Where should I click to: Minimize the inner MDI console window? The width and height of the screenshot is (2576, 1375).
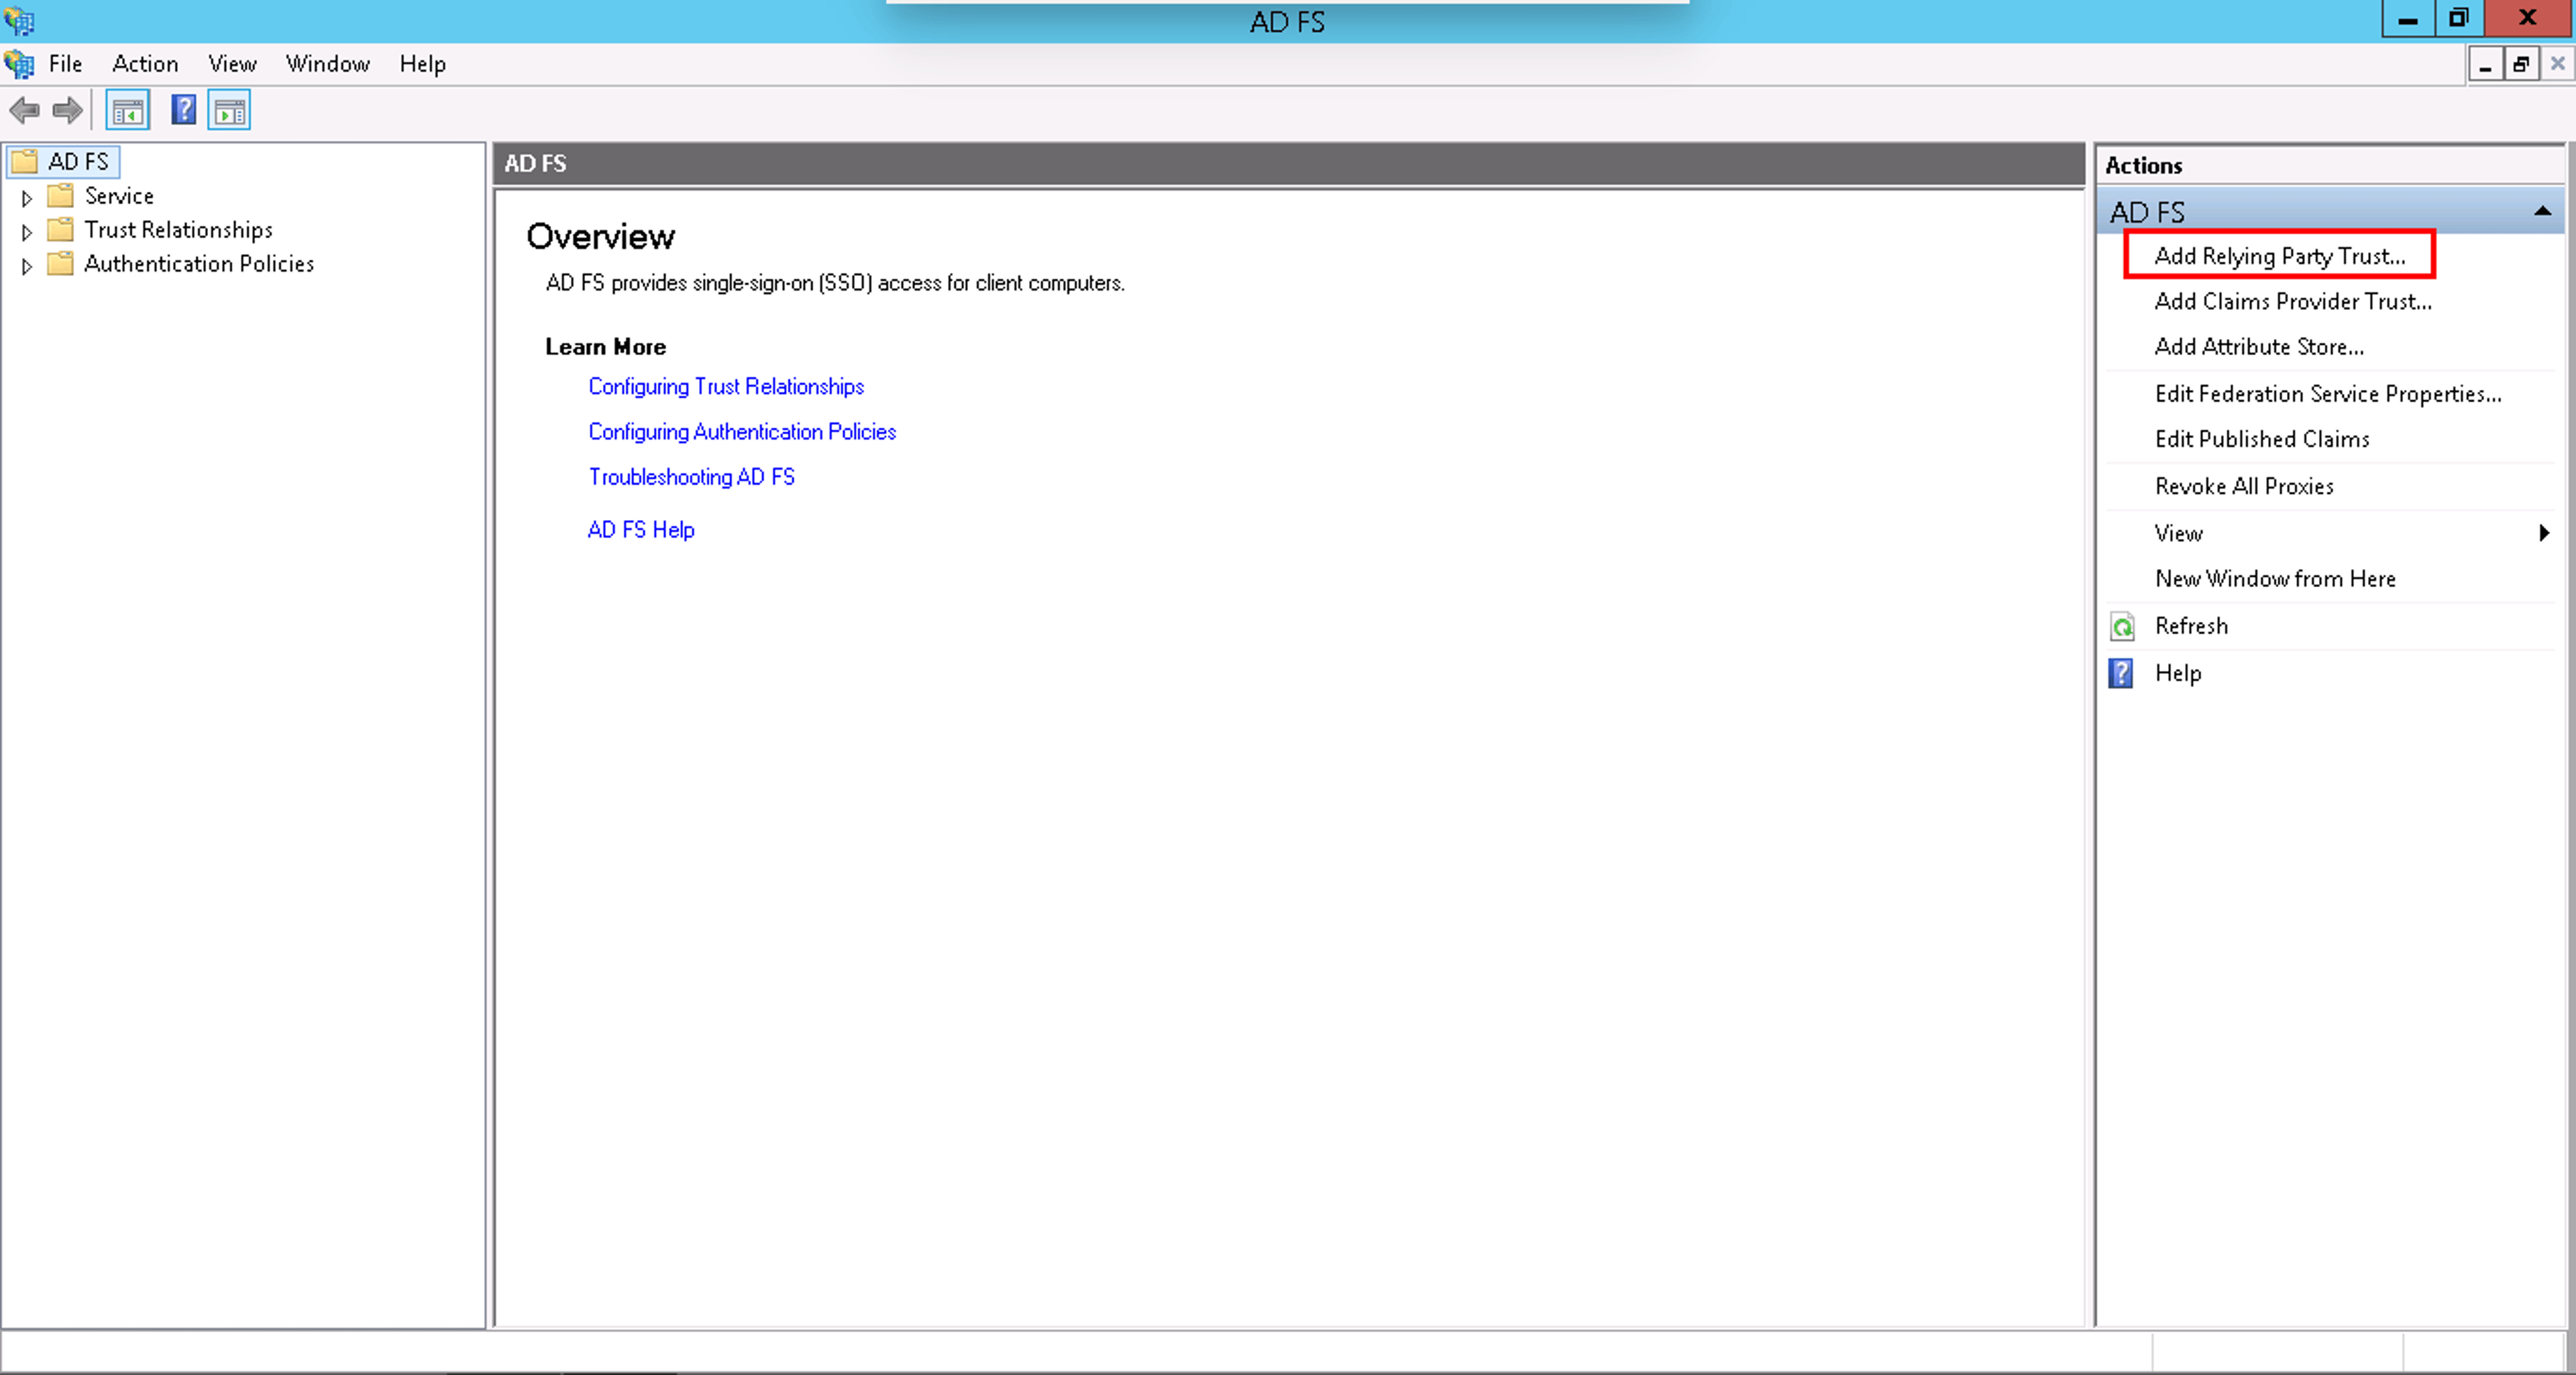coord(2485,64)
